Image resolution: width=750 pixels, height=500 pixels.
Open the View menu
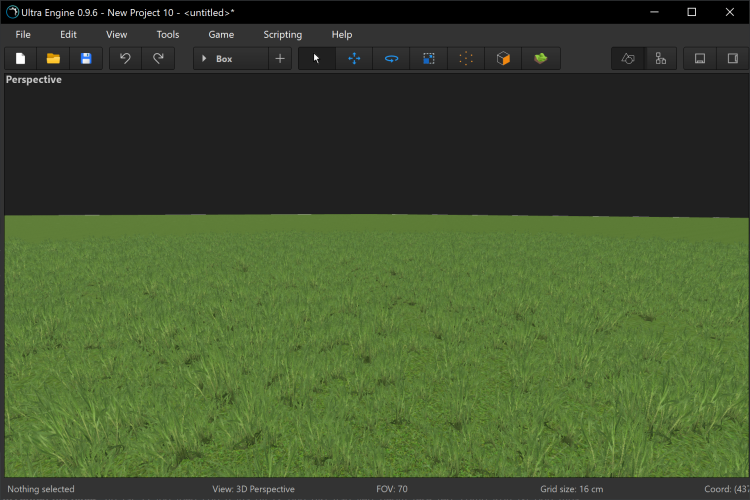pyautogui.click(x=117, y=34)
